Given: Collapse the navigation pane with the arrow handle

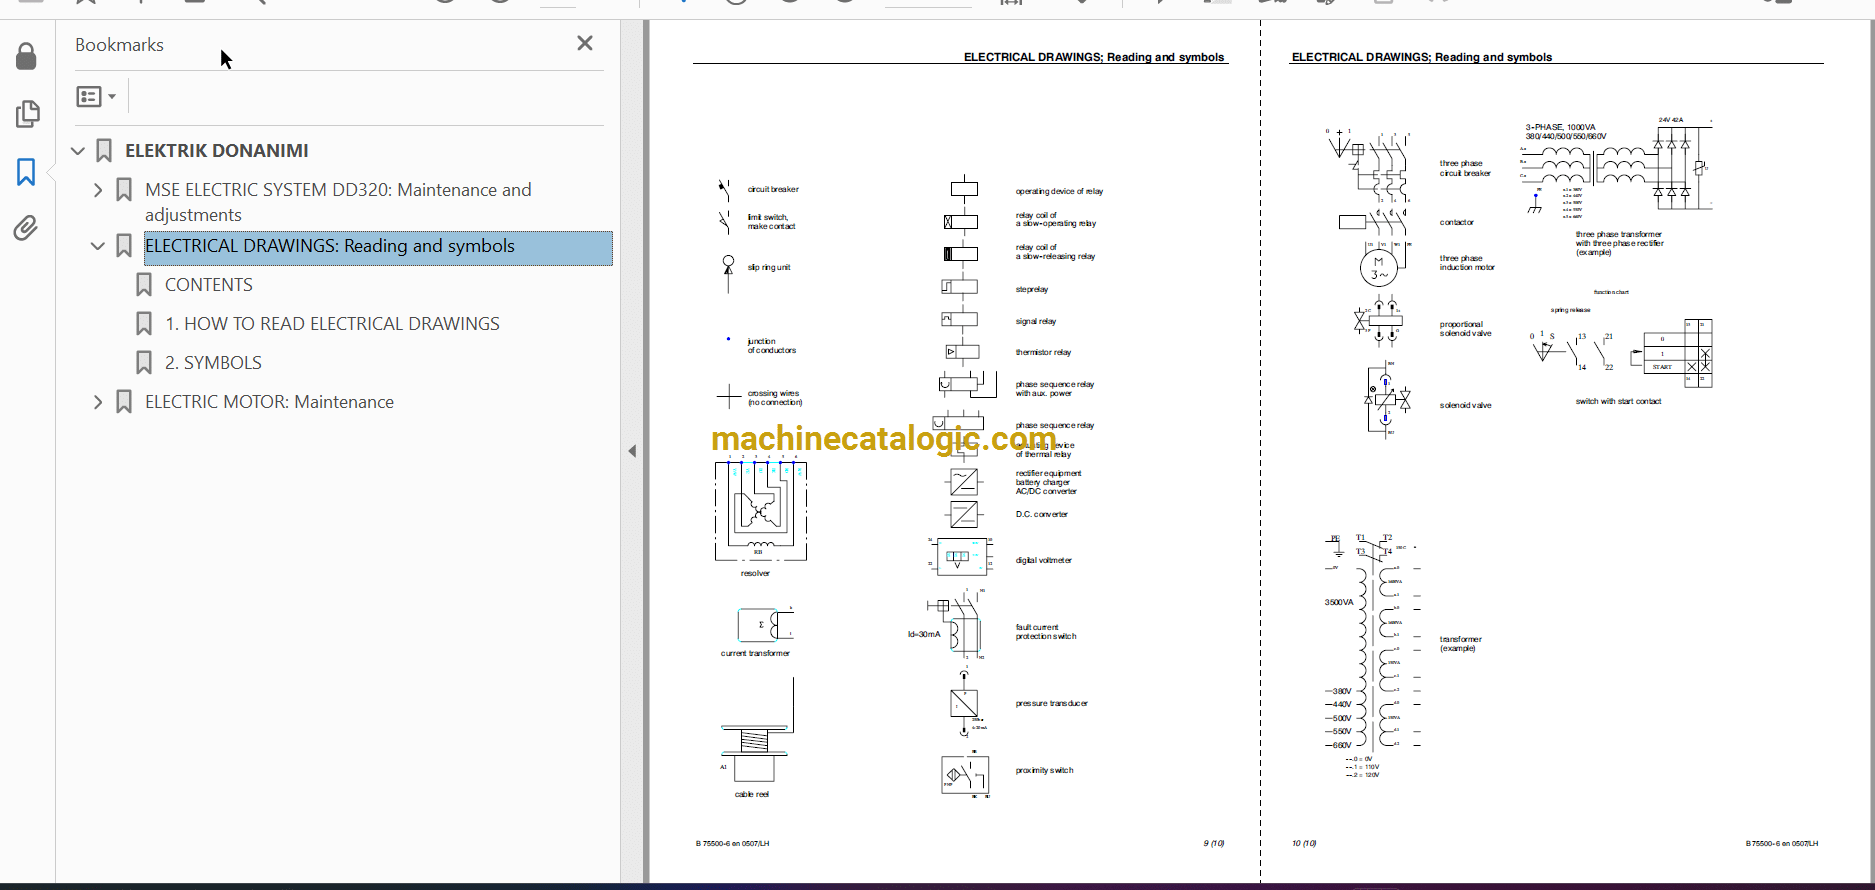Looking at the screenshot, I should pos(632,451).
